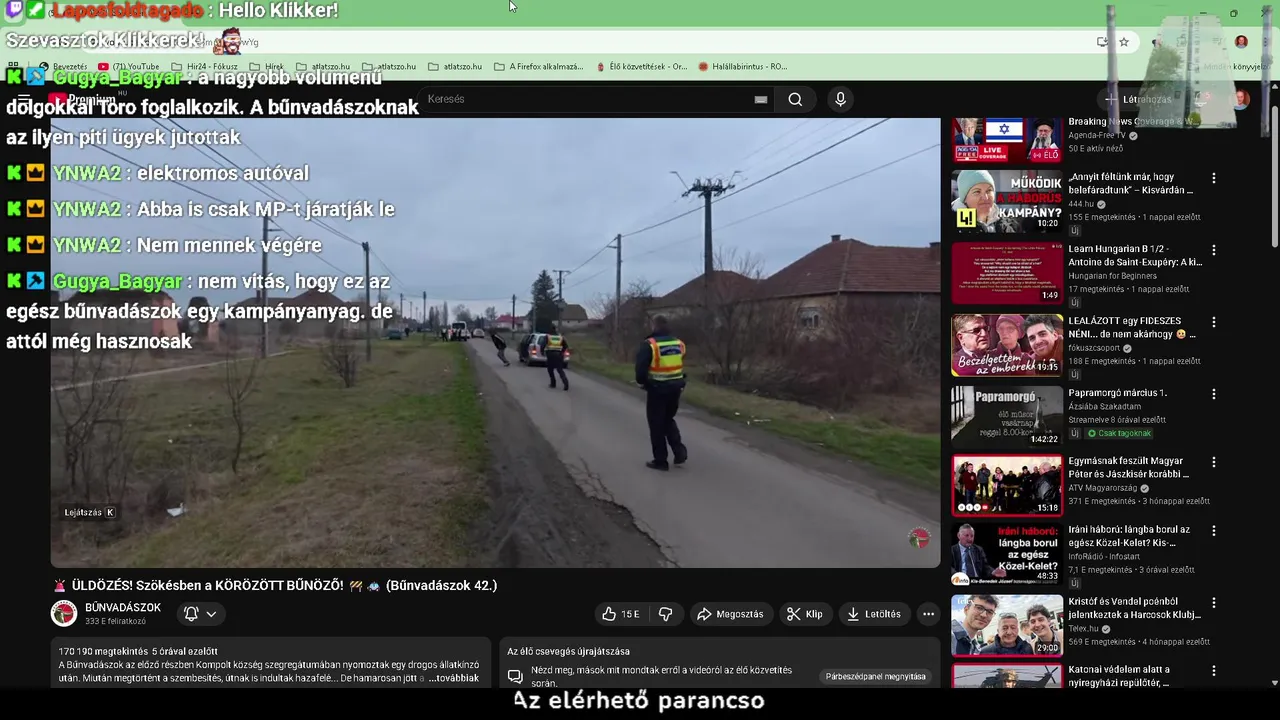Viewport: 1280px width, 720px height.
Task: Open options for the ATV Magyarország video
Action: click(x=1214, y=462)
